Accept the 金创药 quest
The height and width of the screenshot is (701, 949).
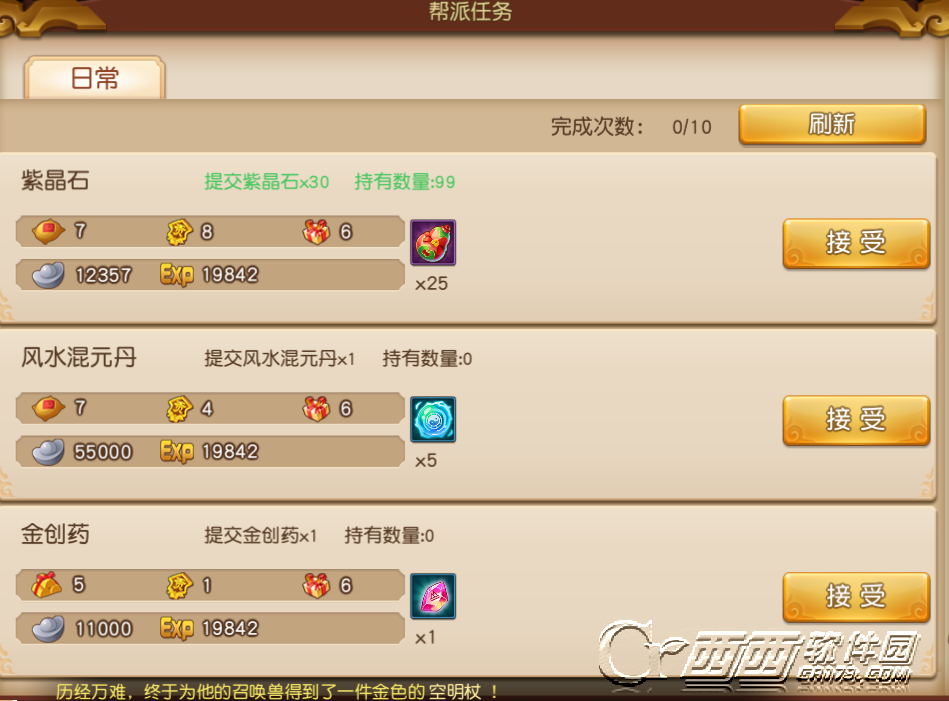coord(856,597)
